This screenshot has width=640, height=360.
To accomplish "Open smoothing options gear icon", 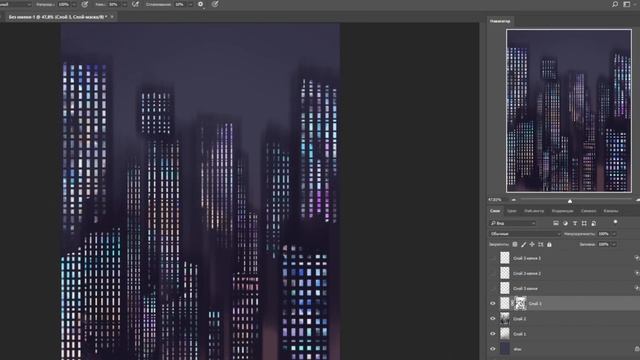I will (x=200, y=4).
